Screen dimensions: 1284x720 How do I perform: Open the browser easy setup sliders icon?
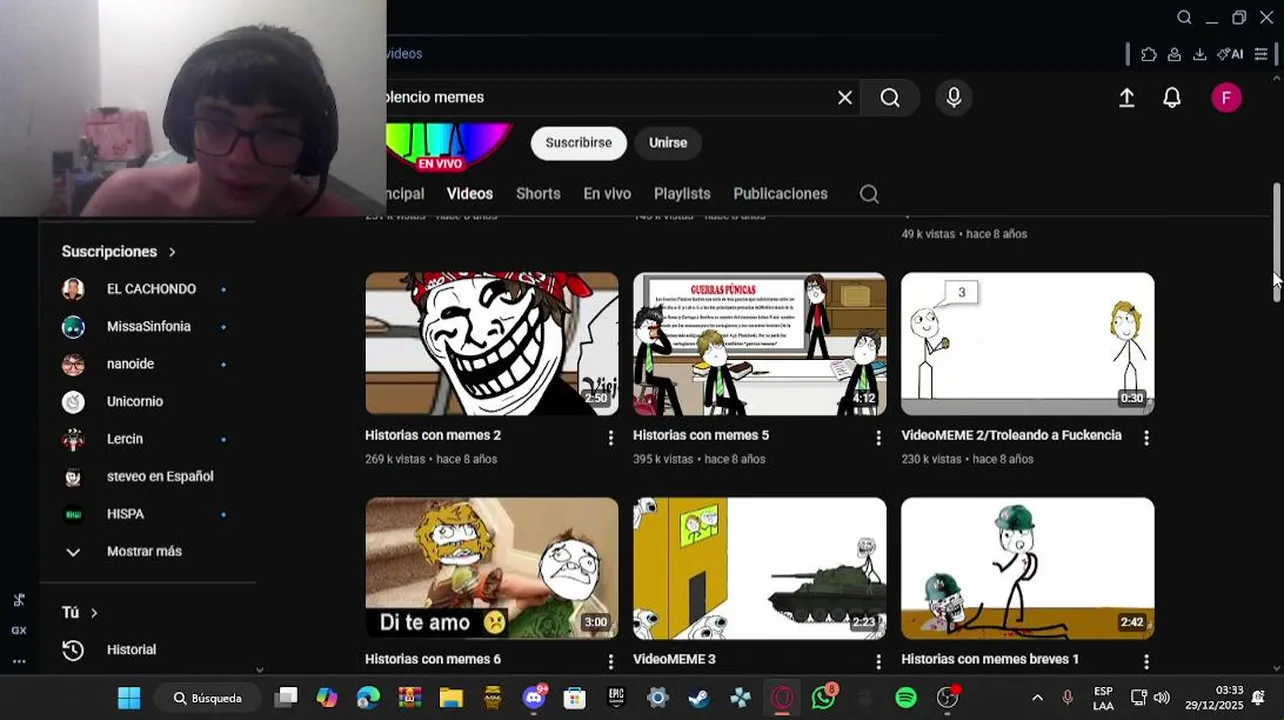pyautogui.click(x=1261, y=54)
